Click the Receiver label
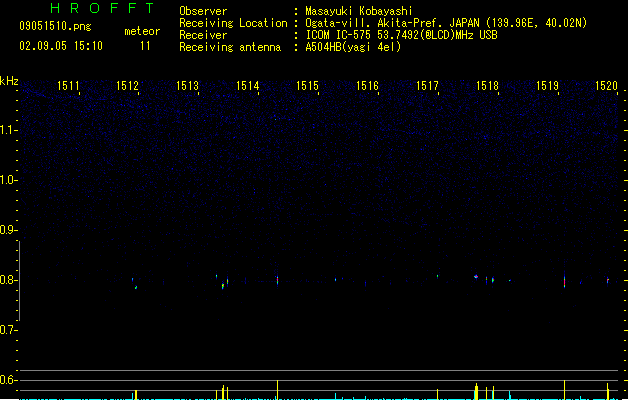 pos(203,35)
